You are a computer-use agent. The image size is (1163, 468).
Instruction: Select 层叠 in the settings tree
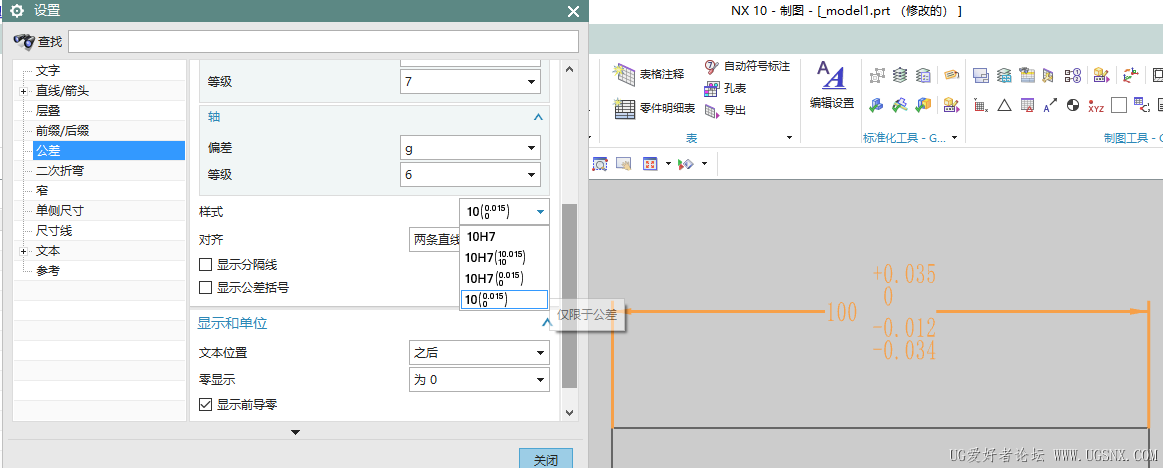coord(48,111)
